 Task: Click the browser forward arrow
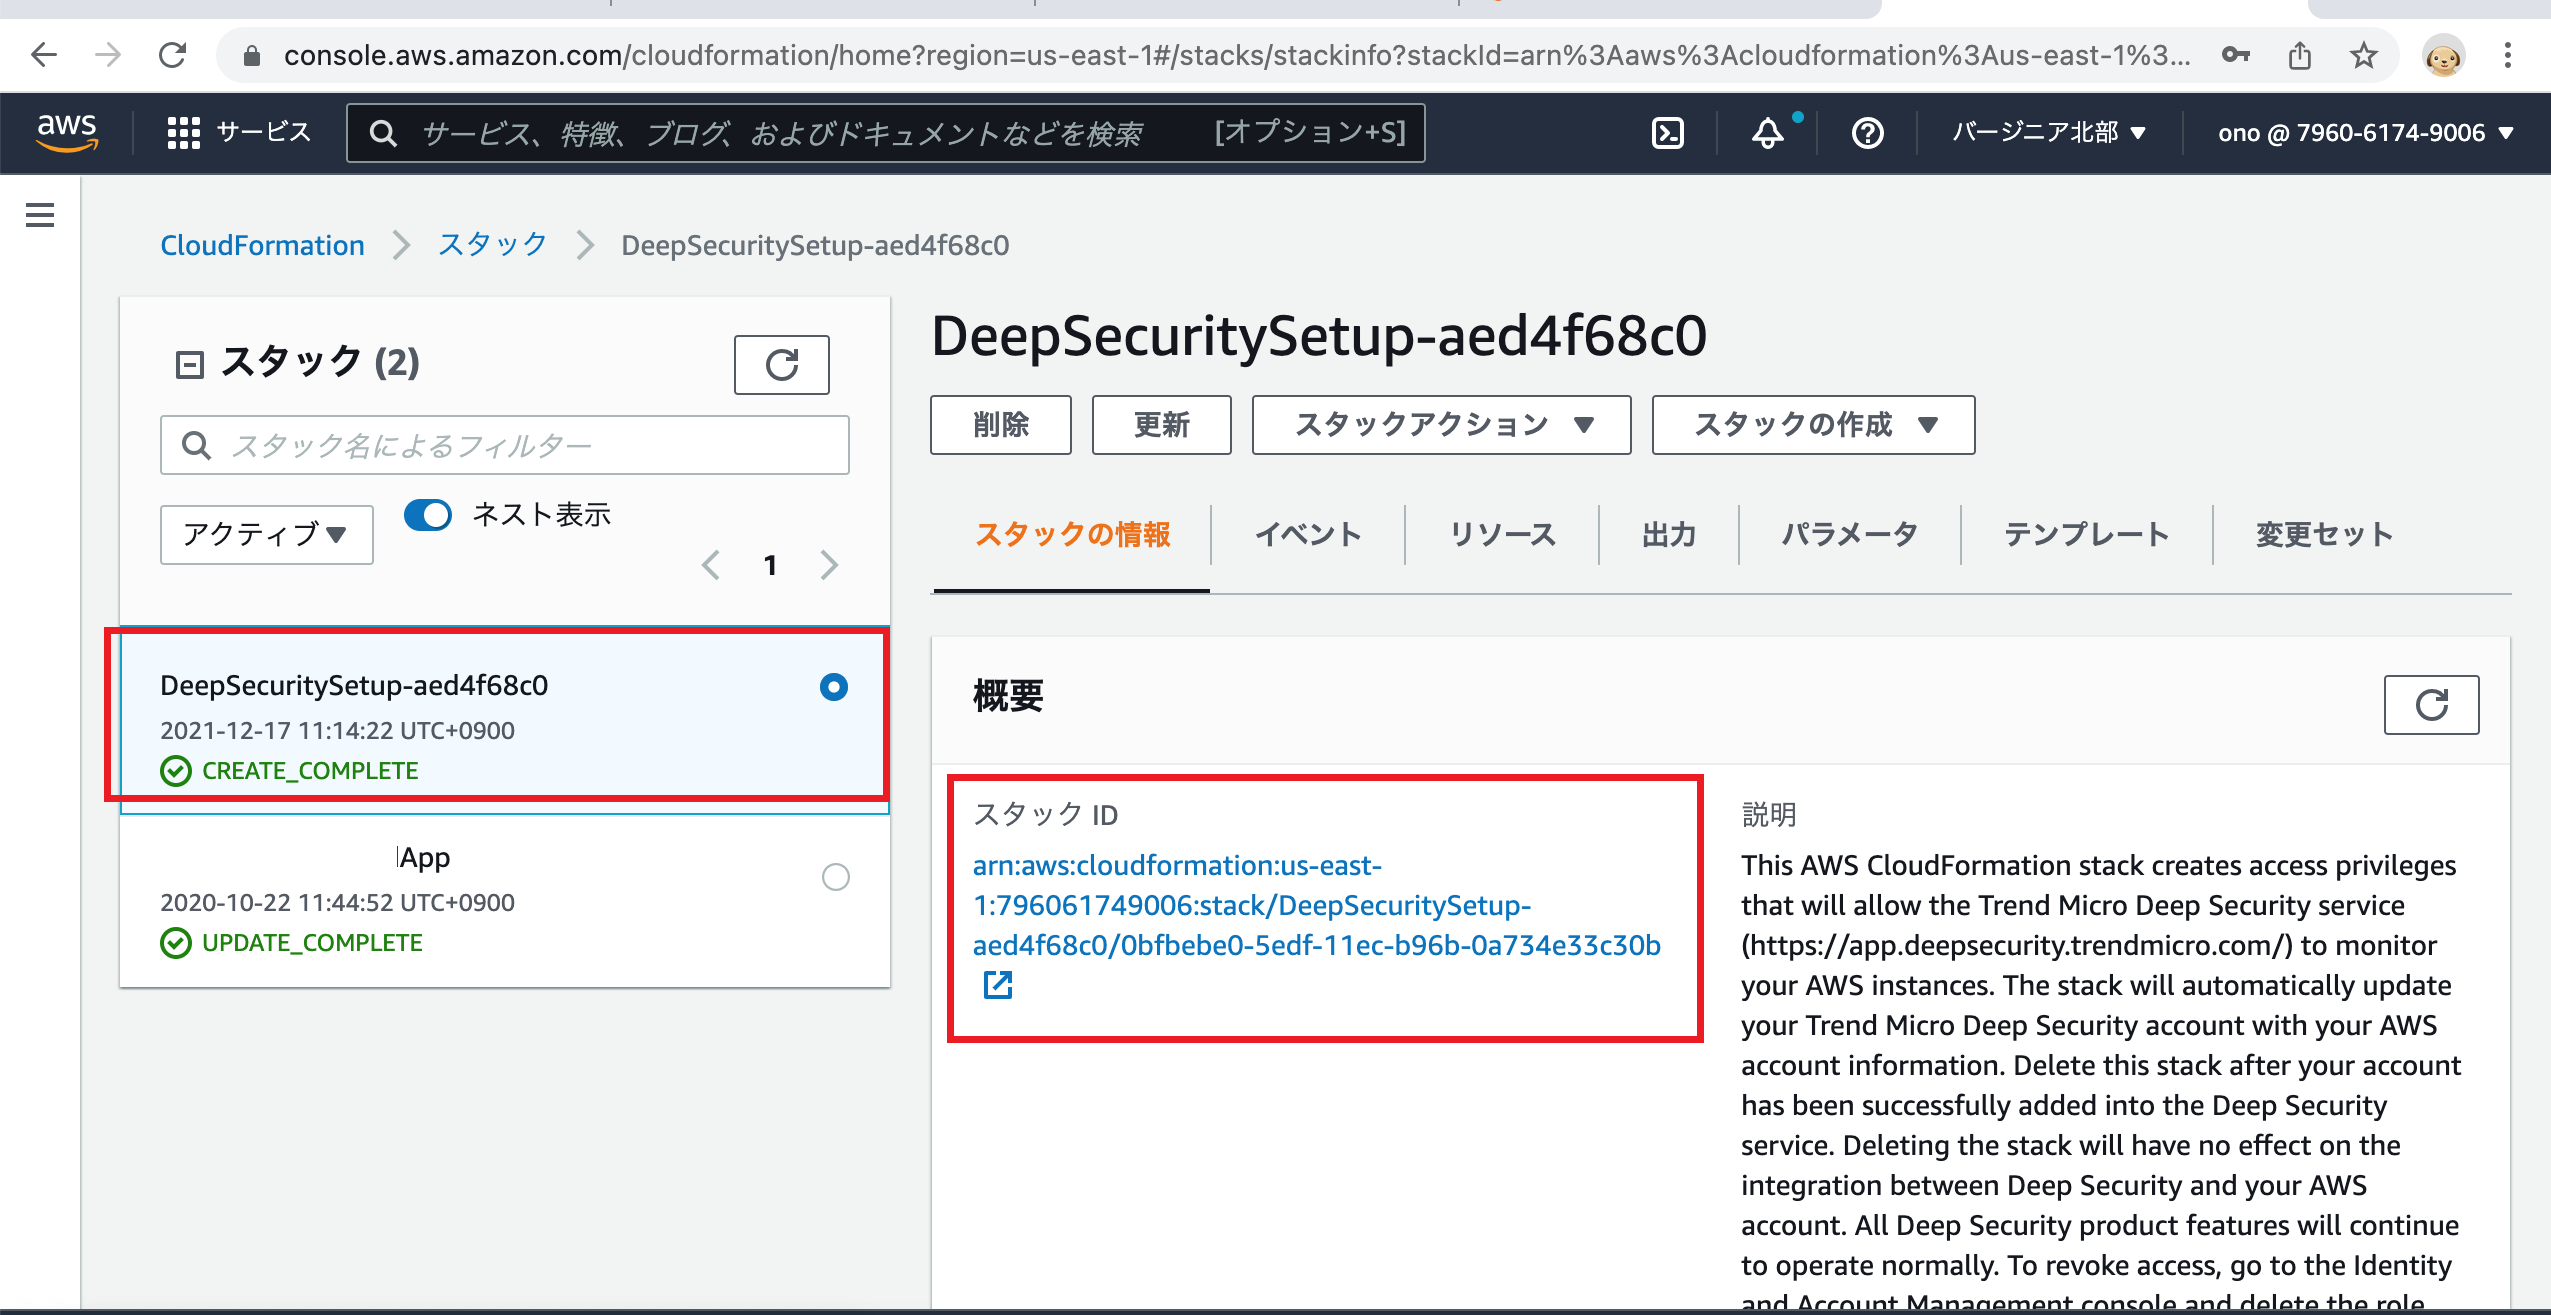click(x=108, y=55)
